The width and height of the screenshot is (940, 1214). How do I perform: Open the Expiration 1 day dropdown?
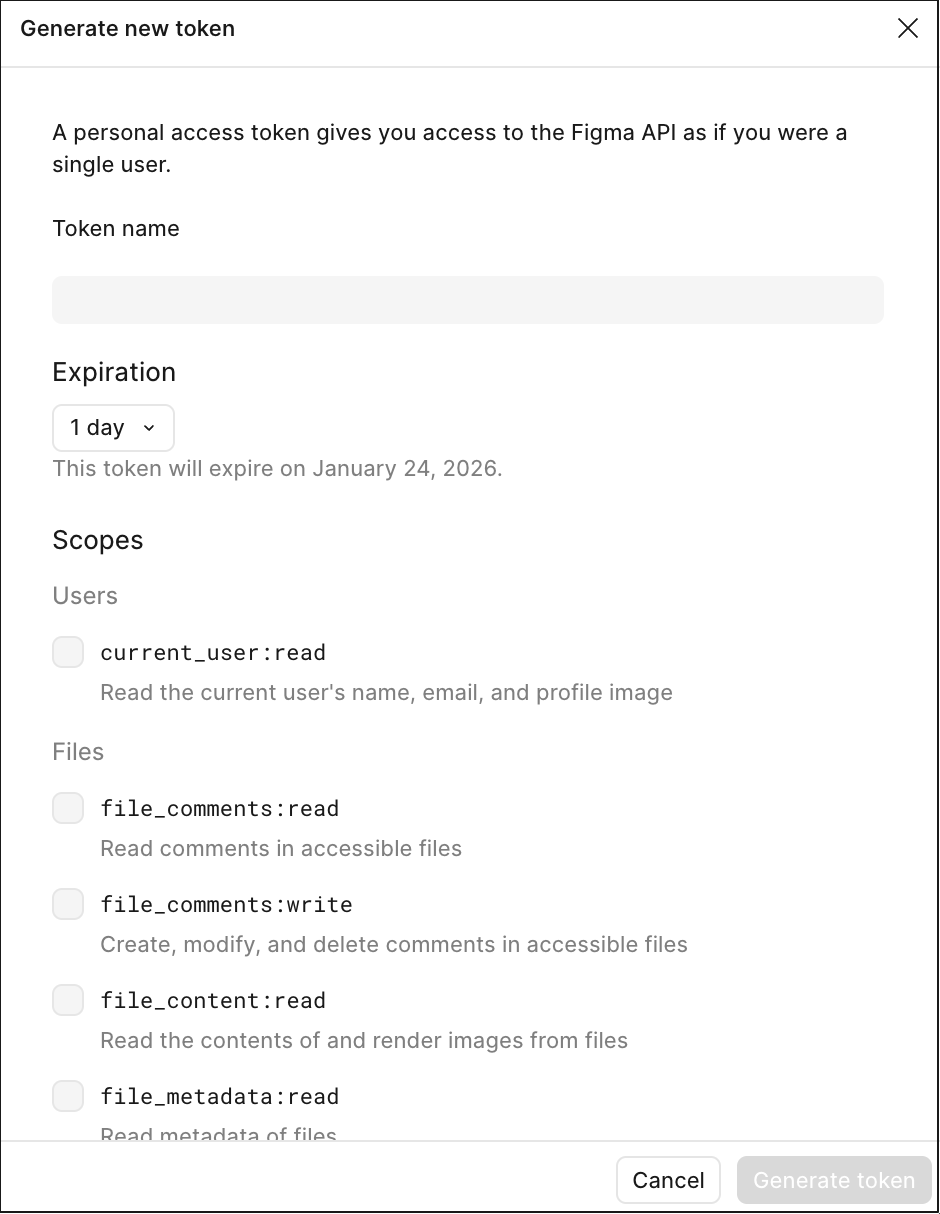113,428
